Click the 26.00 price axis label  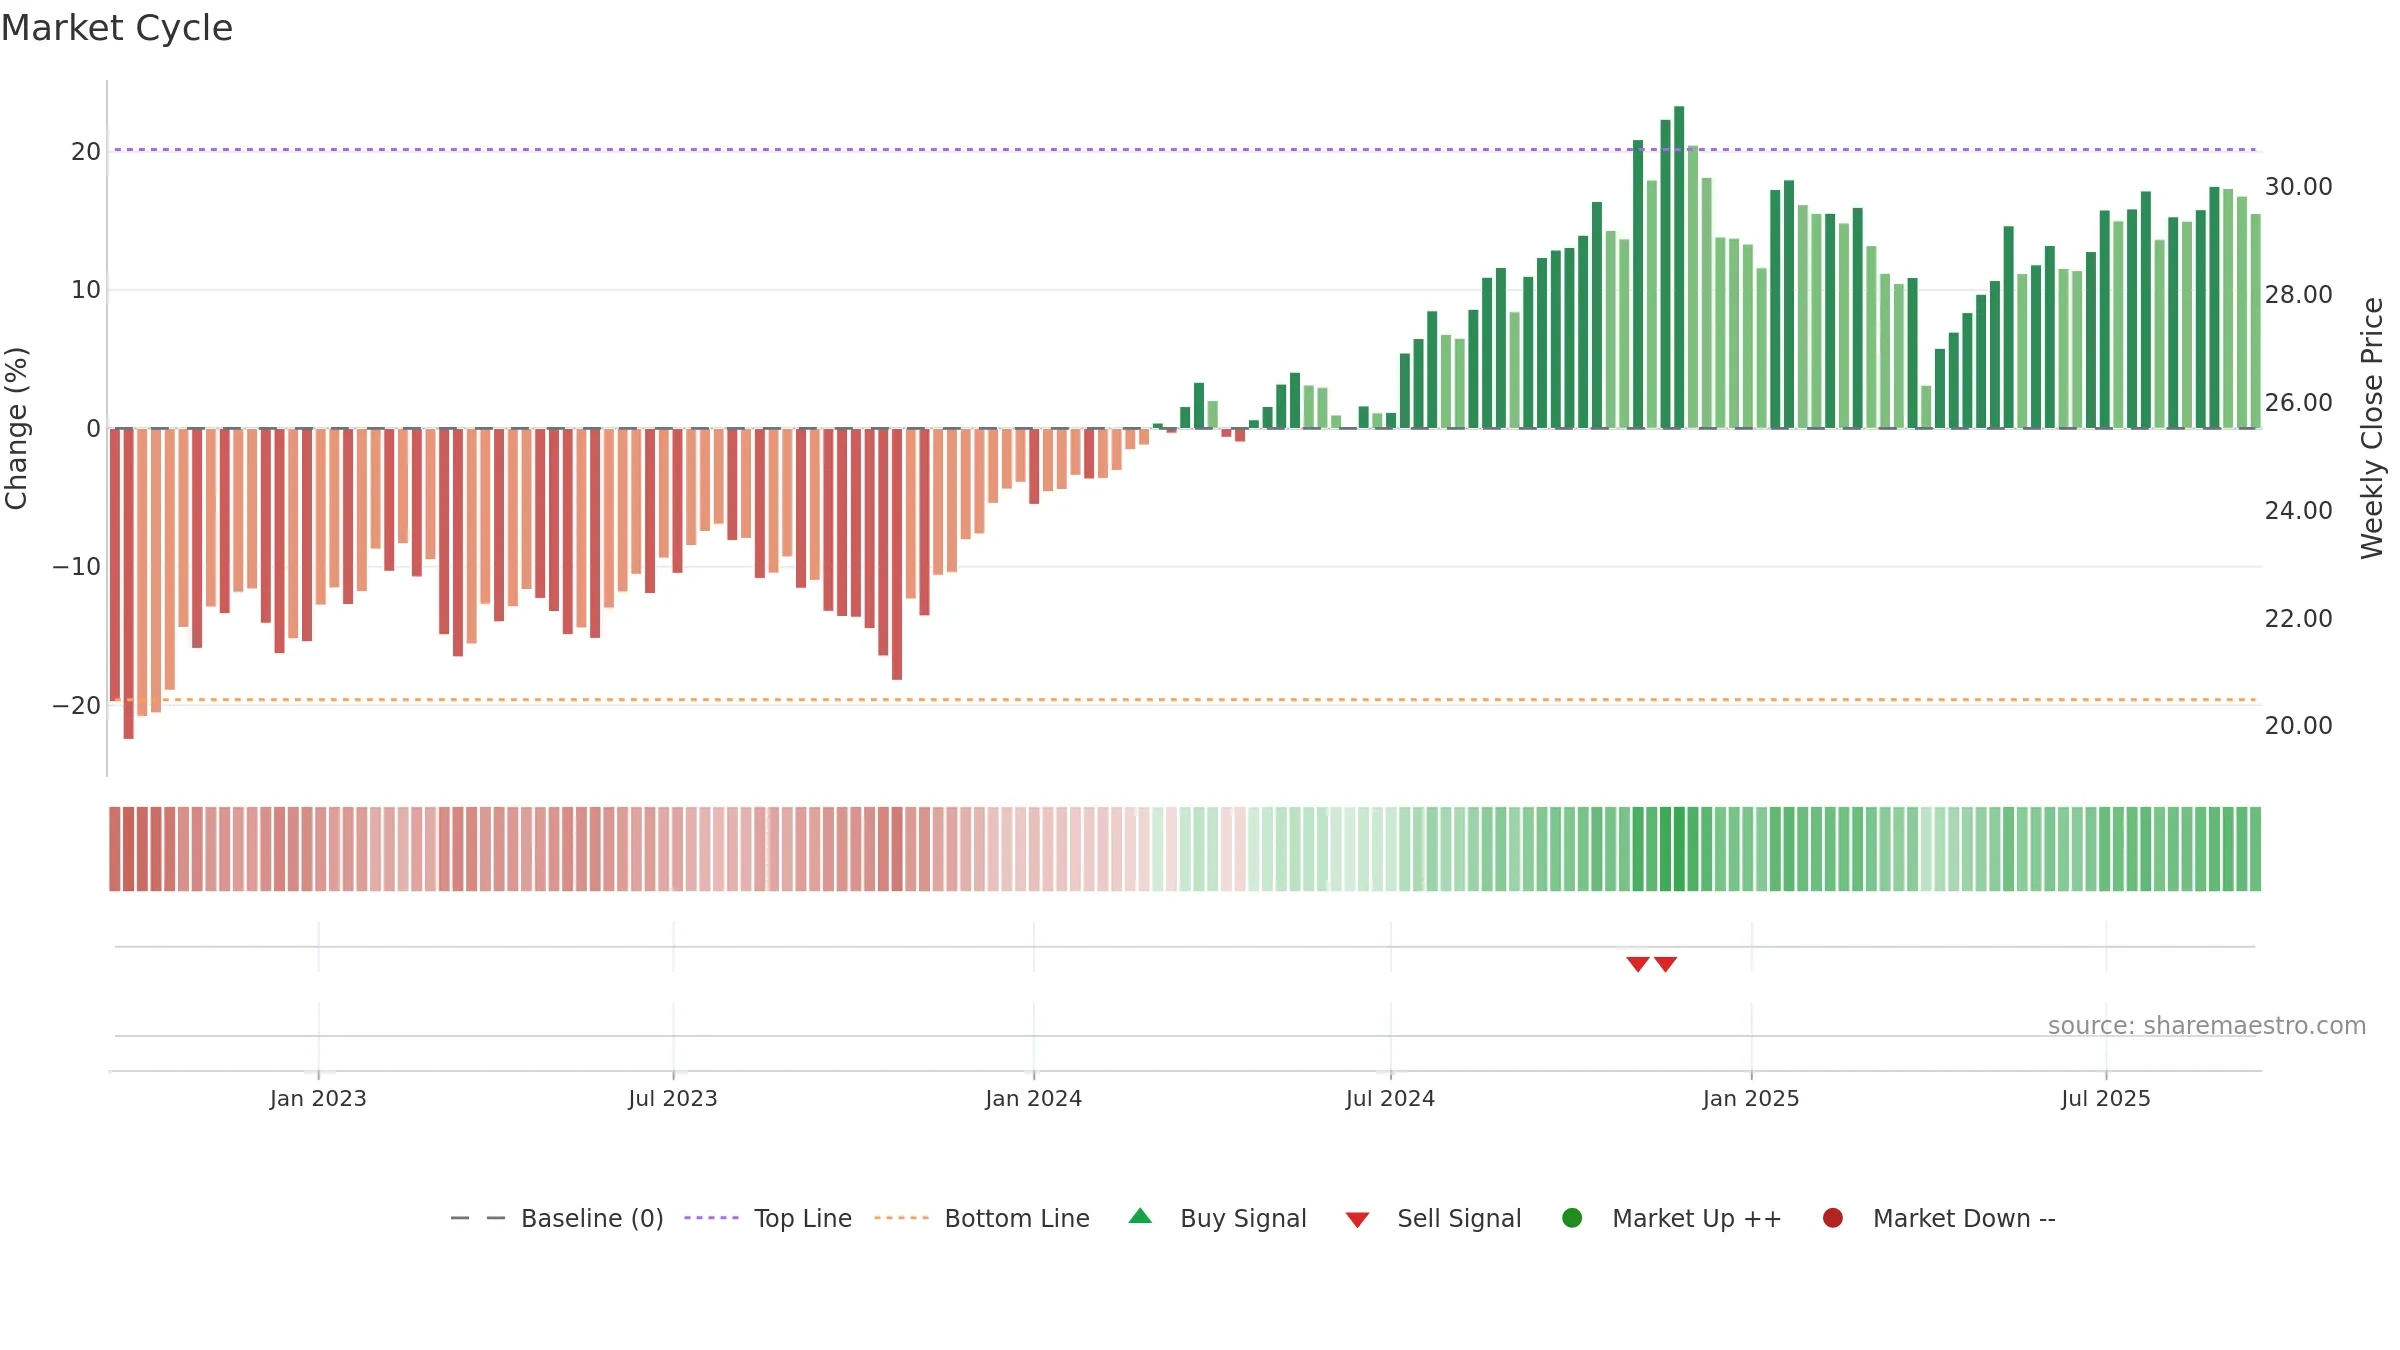click(2298, 403)
